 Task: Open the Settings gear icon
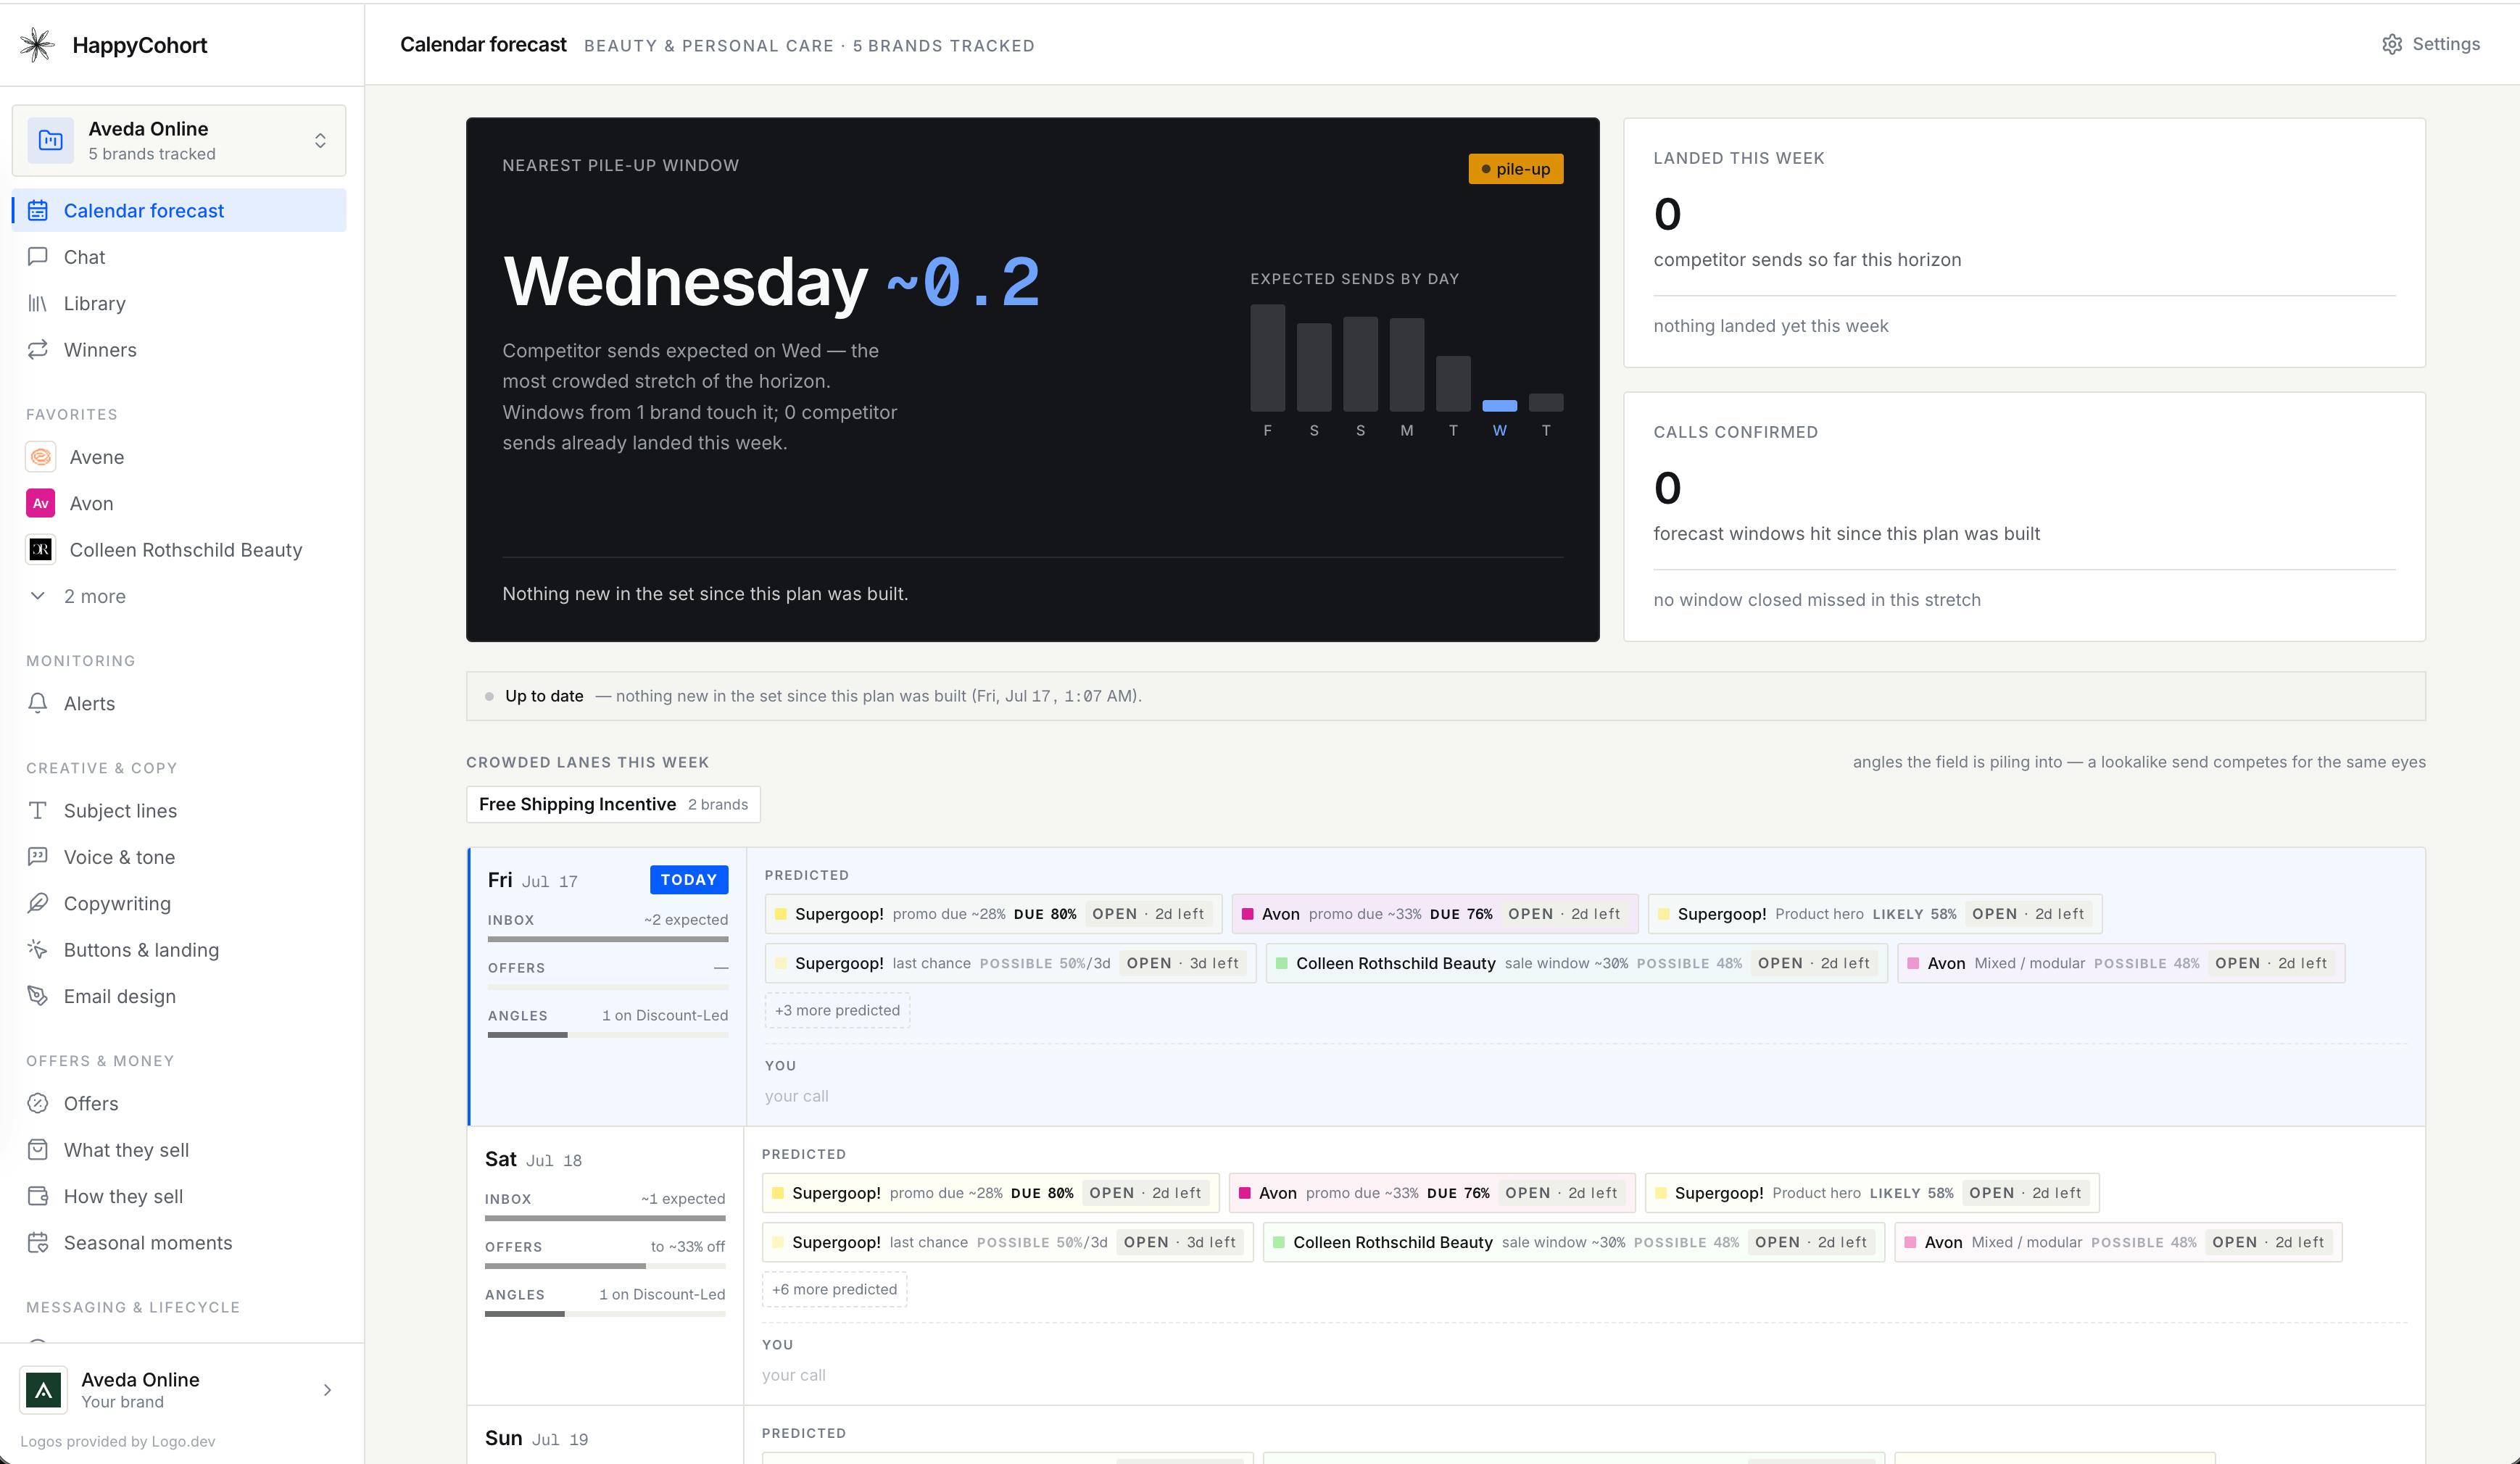point(2392,44)
